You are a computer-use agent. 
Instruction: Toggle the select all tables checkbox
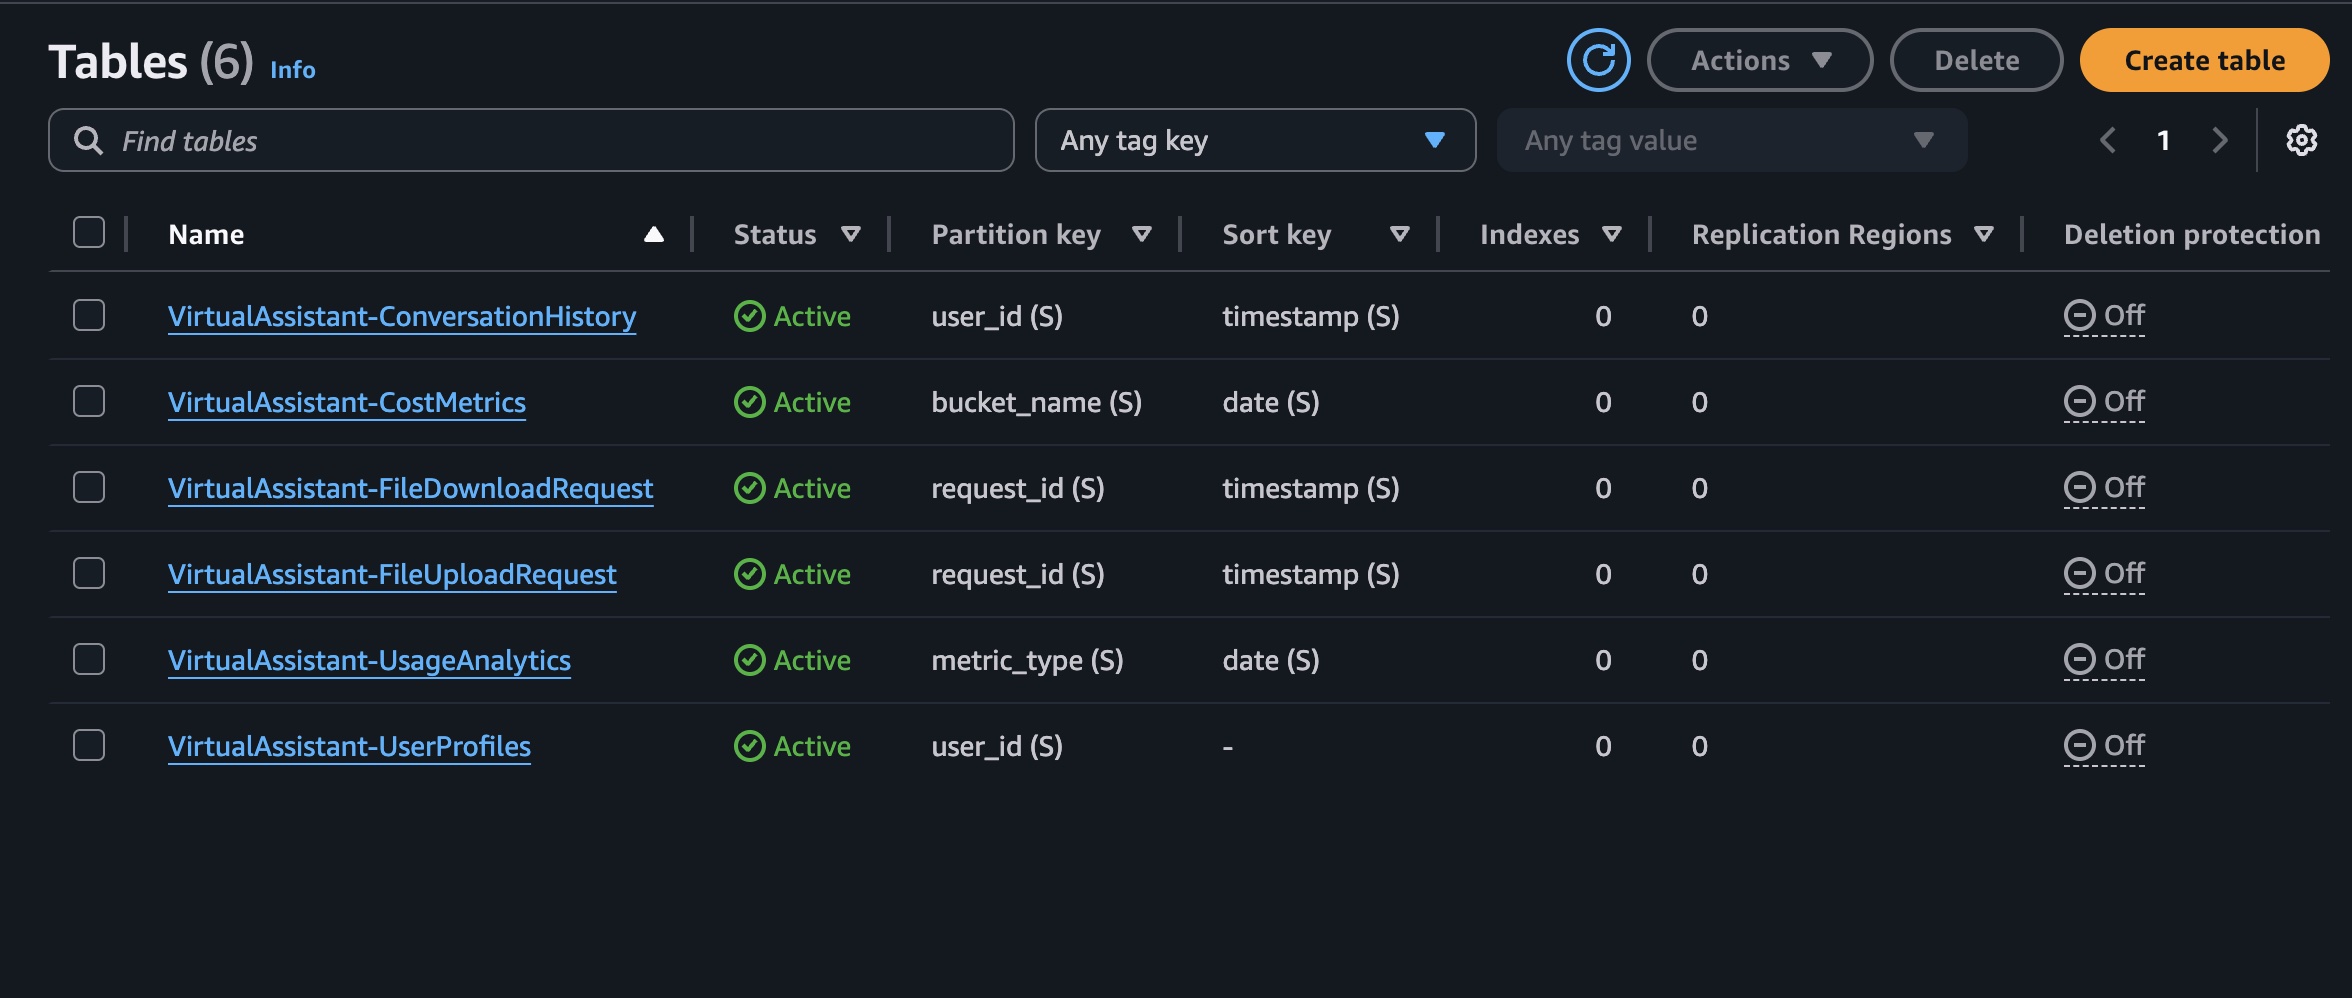coord(89,232)
